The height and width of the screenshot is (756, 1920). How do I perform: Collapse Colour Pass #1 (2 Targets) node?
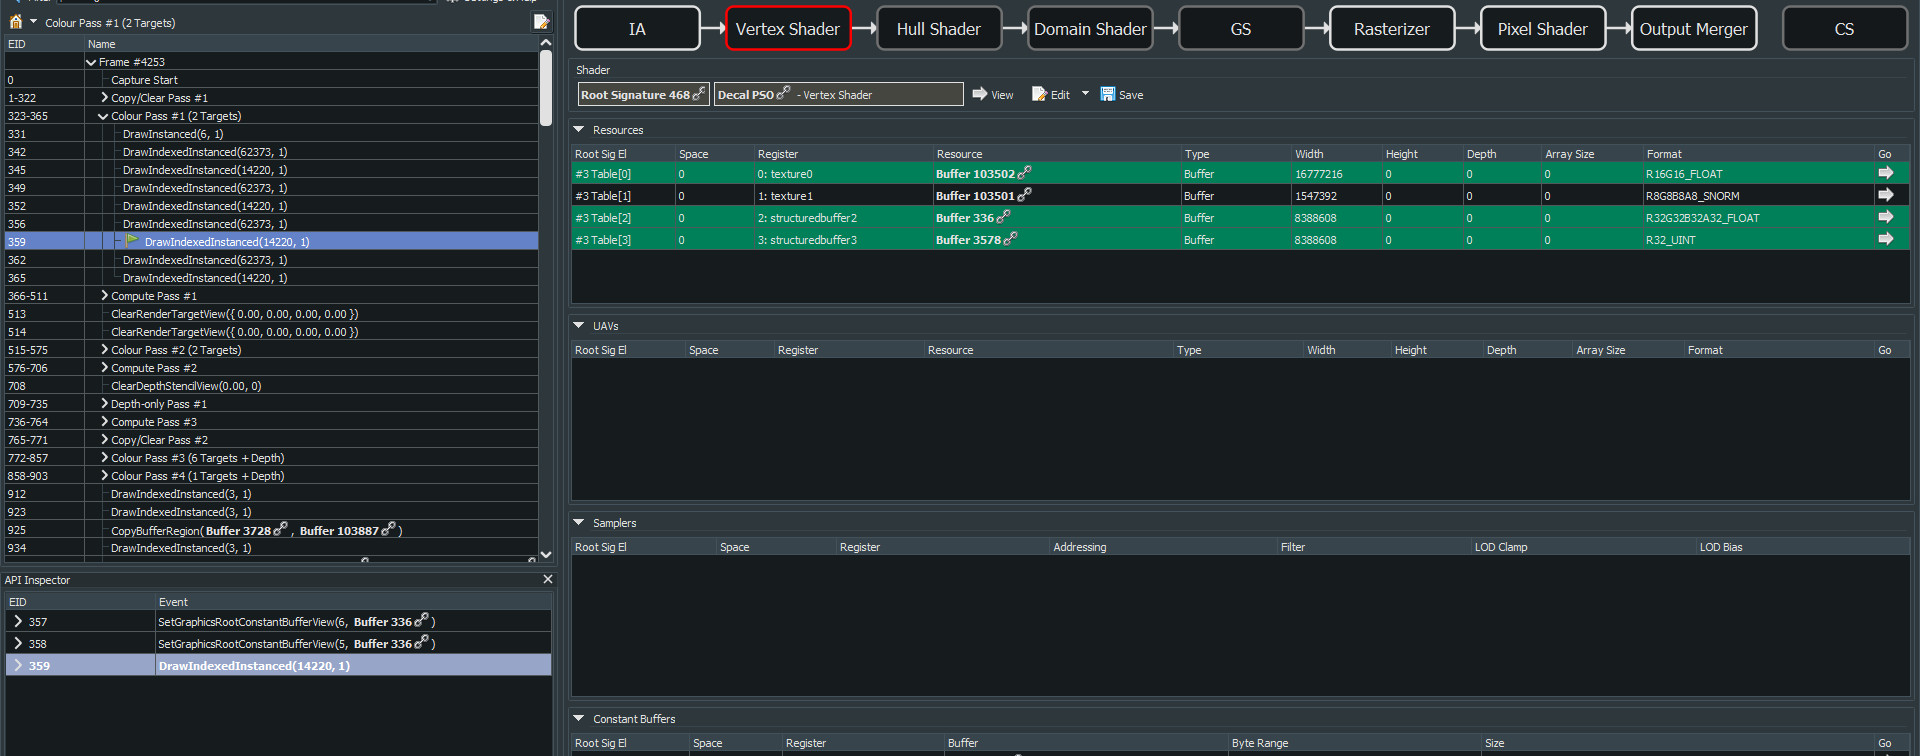click(103, 116)
